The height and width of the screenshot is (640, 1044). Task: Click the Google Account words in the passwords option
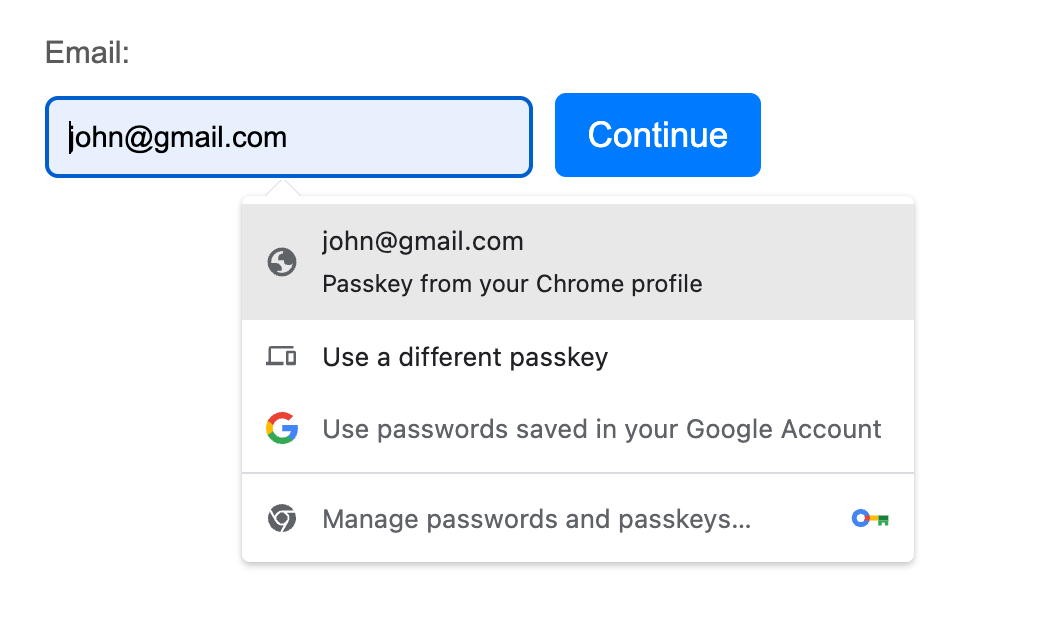click(784, 430)
